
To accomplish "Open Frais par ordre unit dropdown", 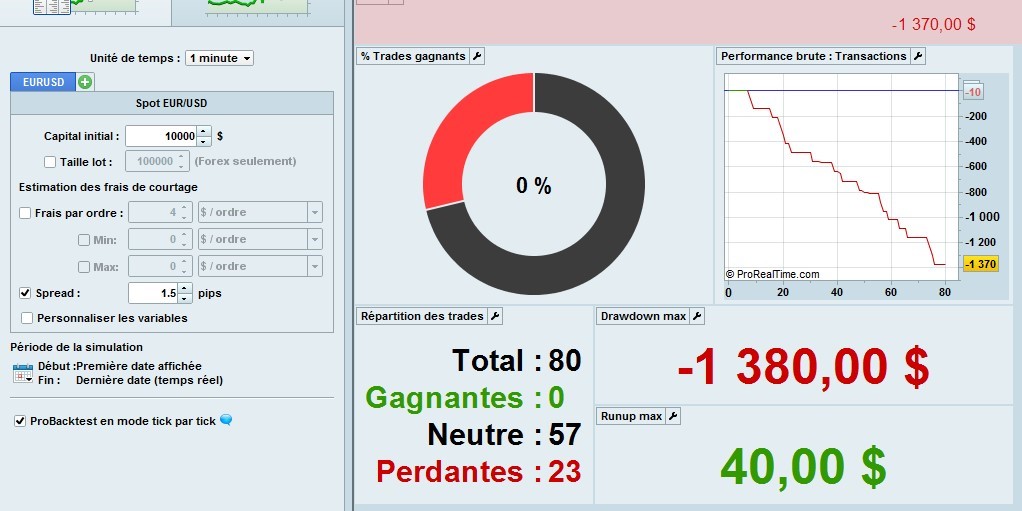I will tap(315, 212).
